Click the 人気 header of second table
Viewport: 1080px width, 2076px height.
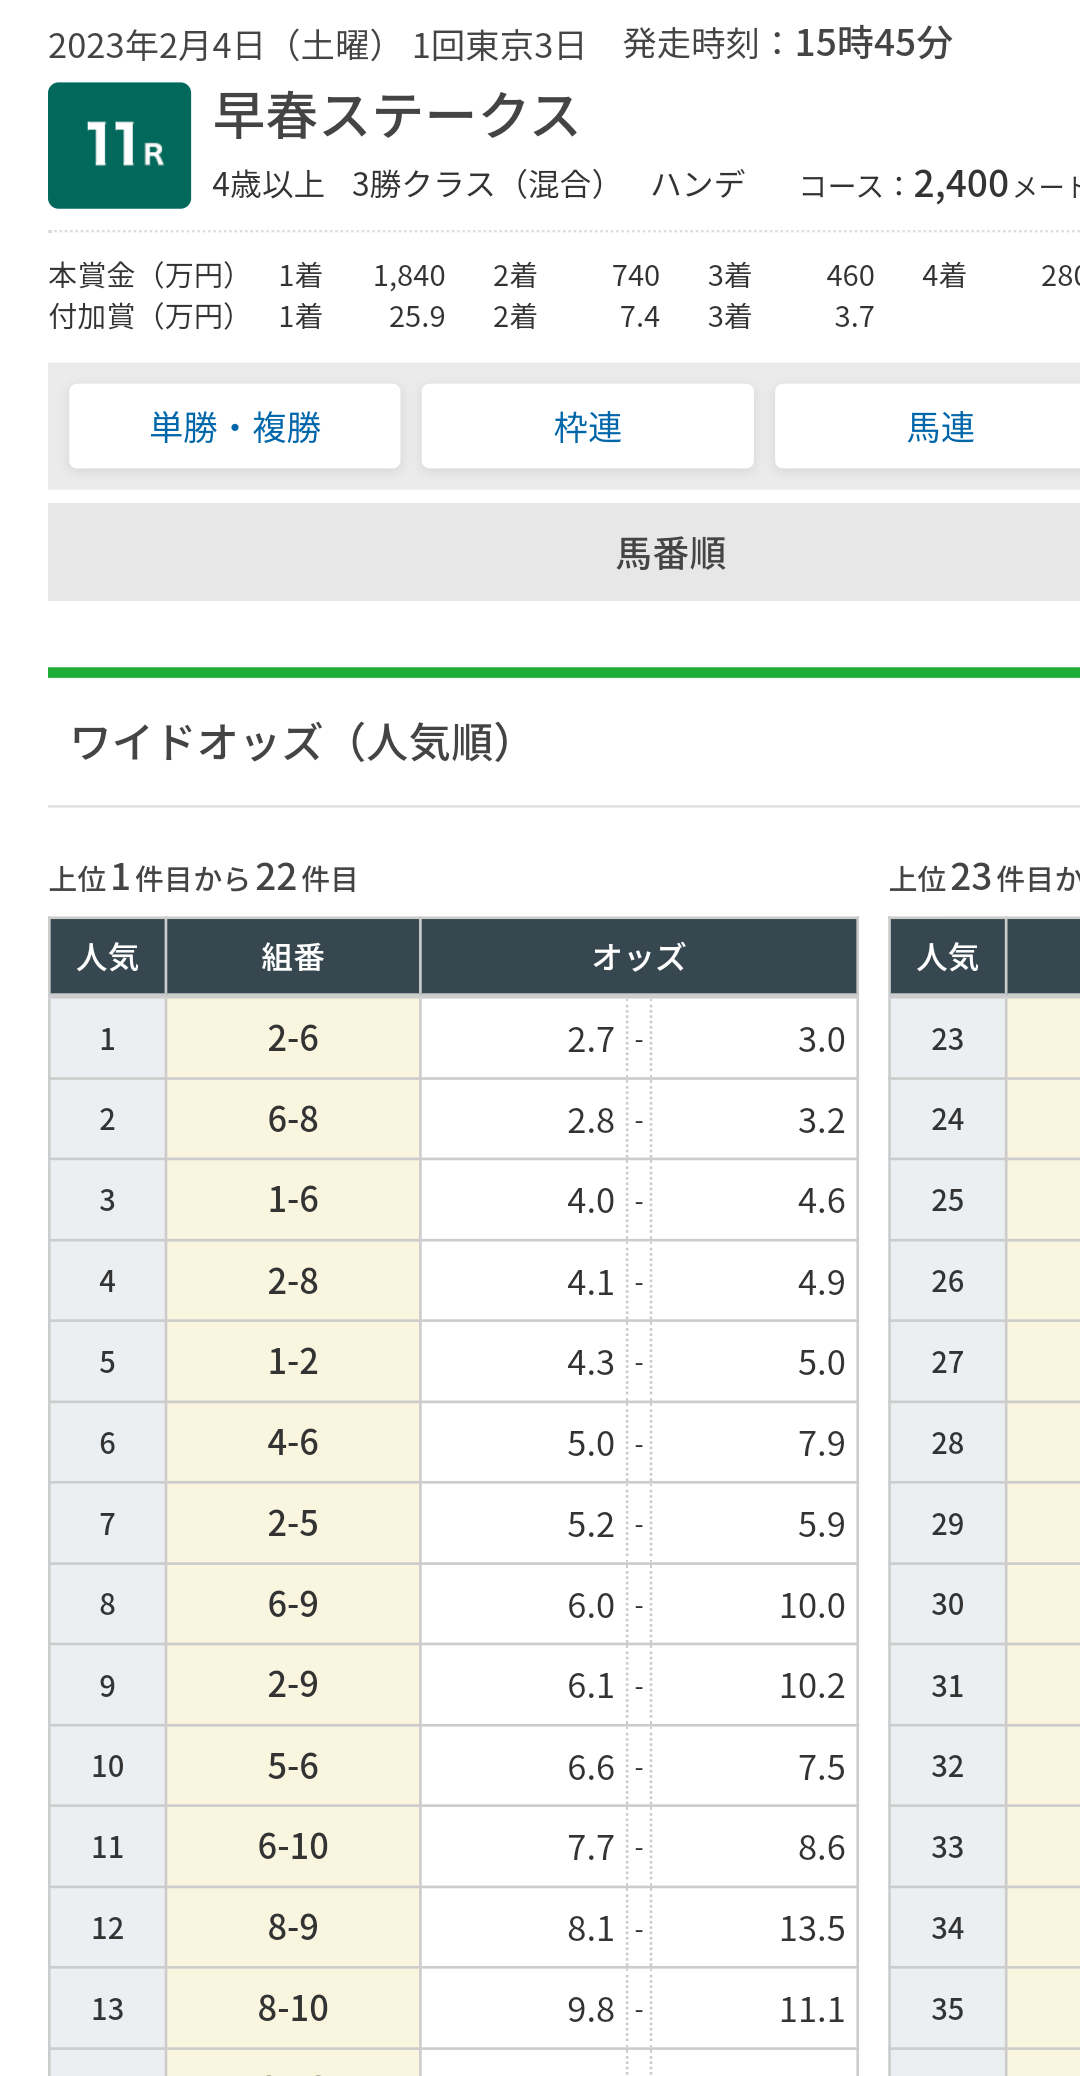coord(948,957)
